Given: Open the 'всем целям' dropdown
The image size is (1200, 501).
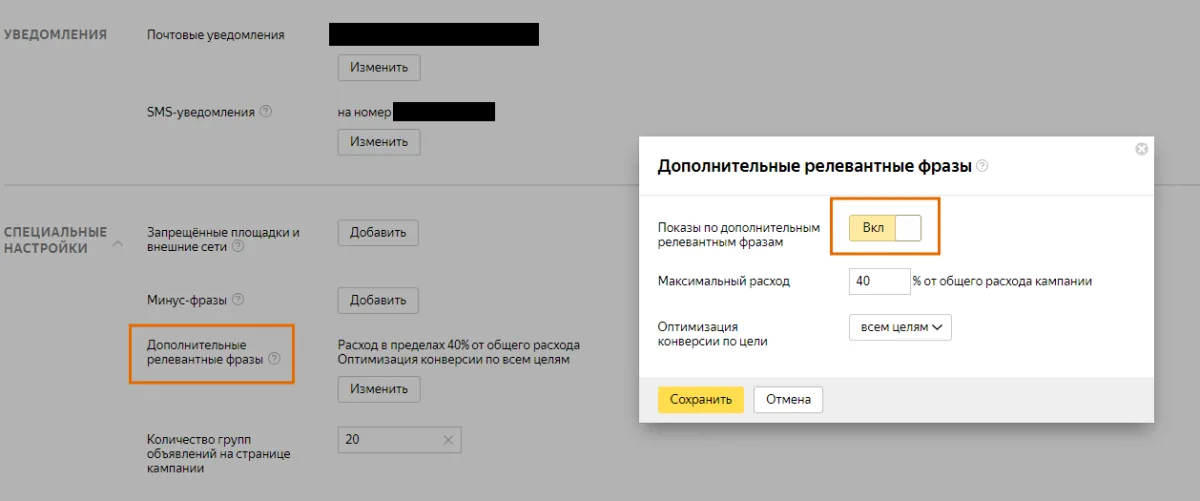Looking at the screenshot, I should [x=900, y=328].
